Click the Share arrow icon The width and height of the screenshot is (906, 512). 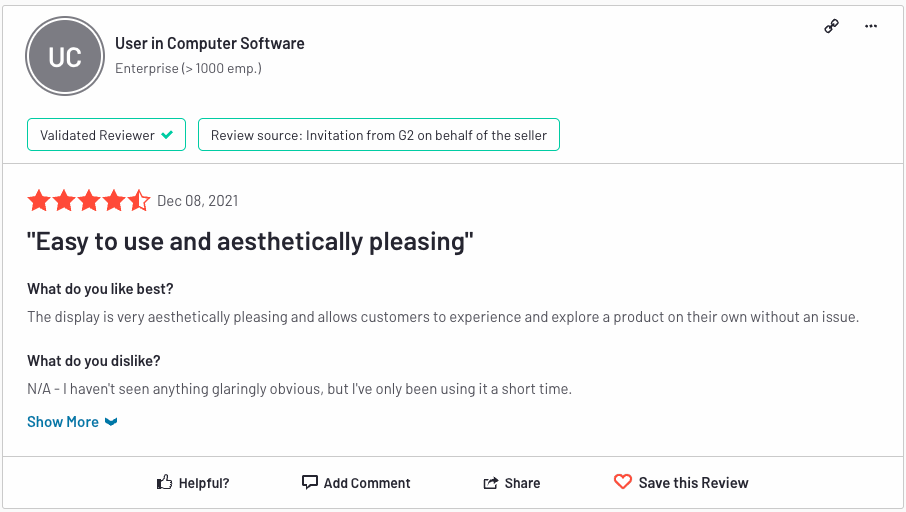491,483
